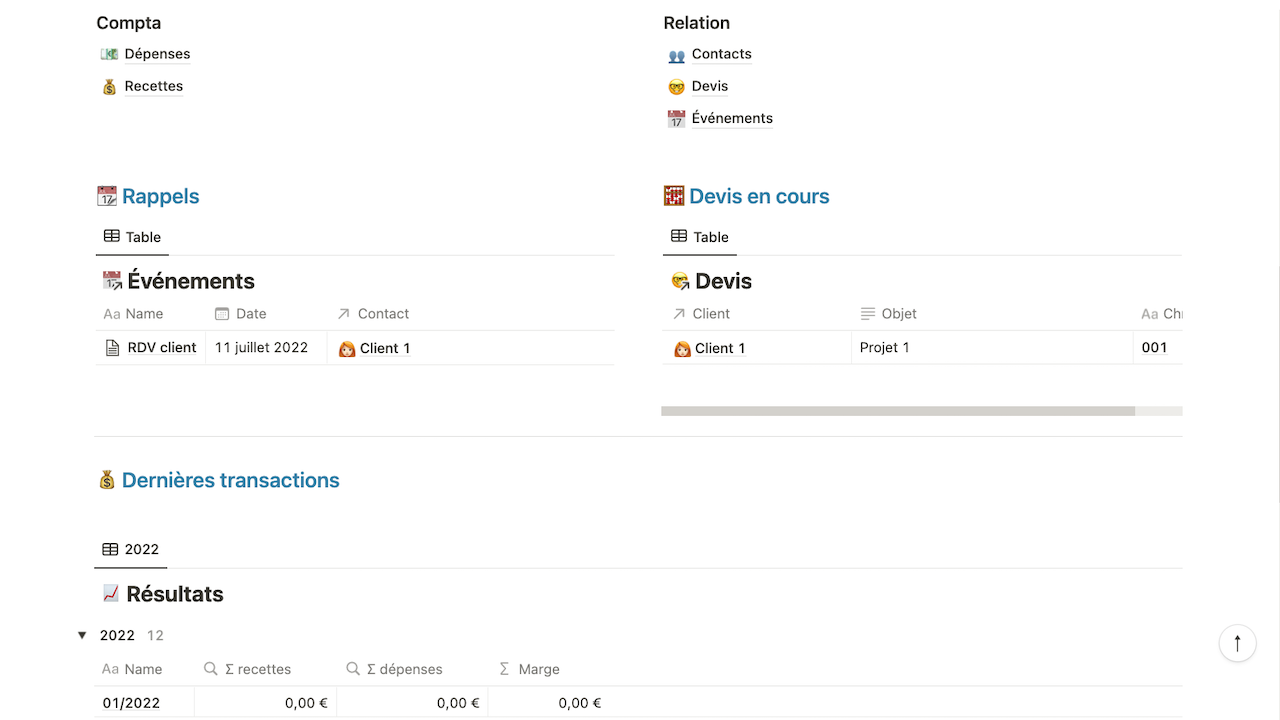Image resolution: width=1280 pixels, height=720 pixels.
Task: Click the money emoji icon beside Dépenses
Action: pyautogui.click(x=109, y=54)
